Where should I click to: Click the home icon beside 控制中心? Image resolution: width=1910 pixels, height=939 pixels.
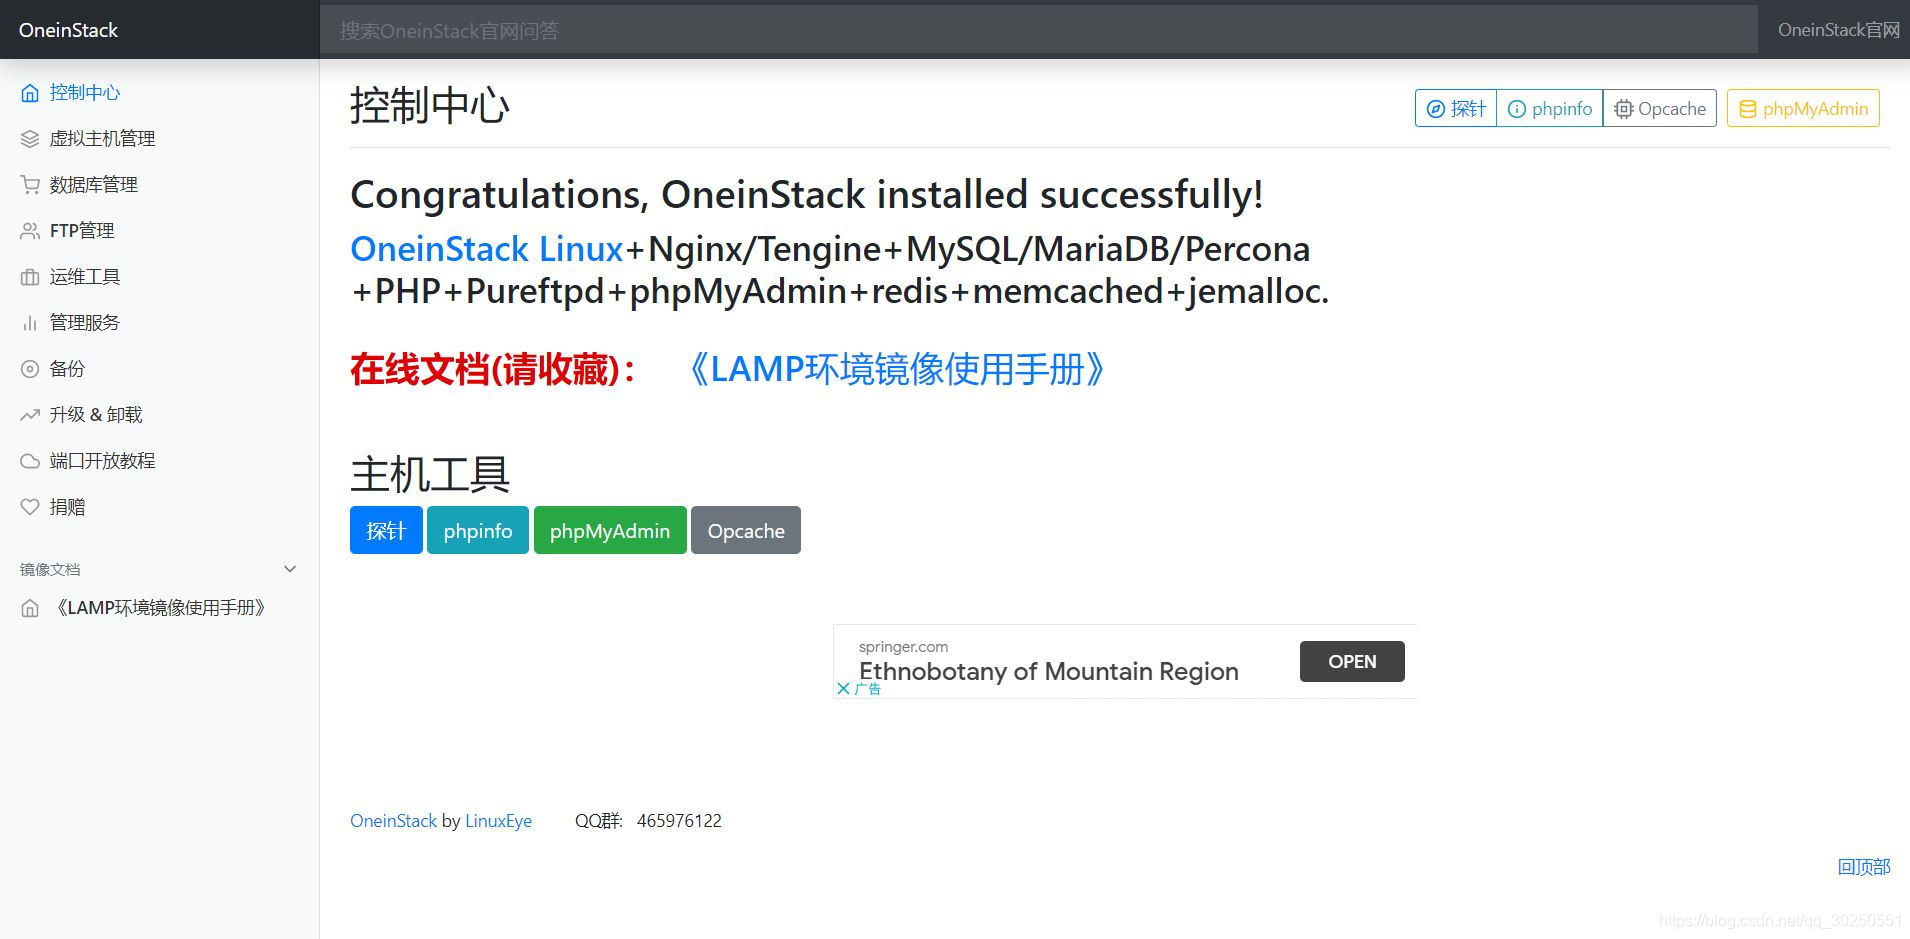(30, 93)
